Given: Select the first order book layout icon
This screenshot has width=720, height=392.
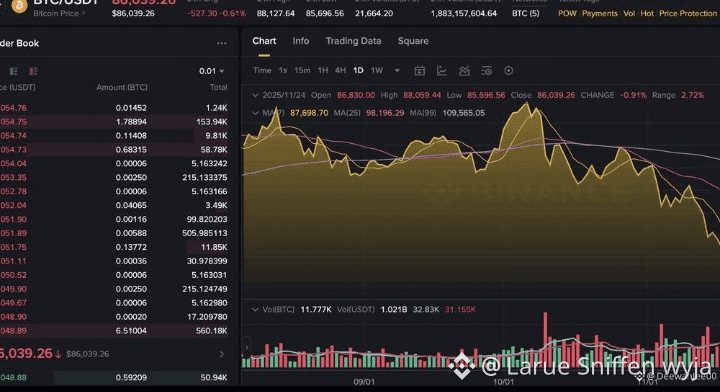Looking at the screenshot, I should tap(14, 71).
